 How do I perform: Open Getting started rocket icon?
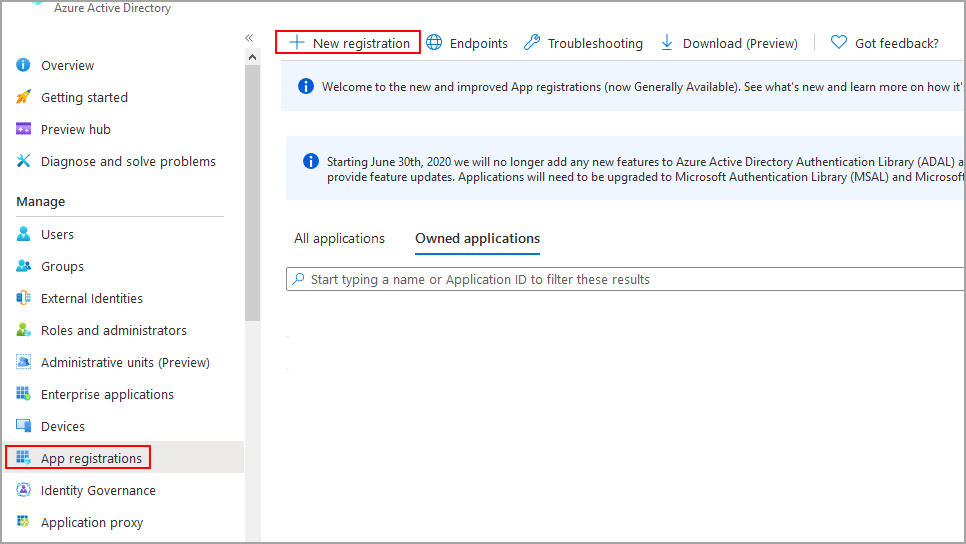coord(23,97)
